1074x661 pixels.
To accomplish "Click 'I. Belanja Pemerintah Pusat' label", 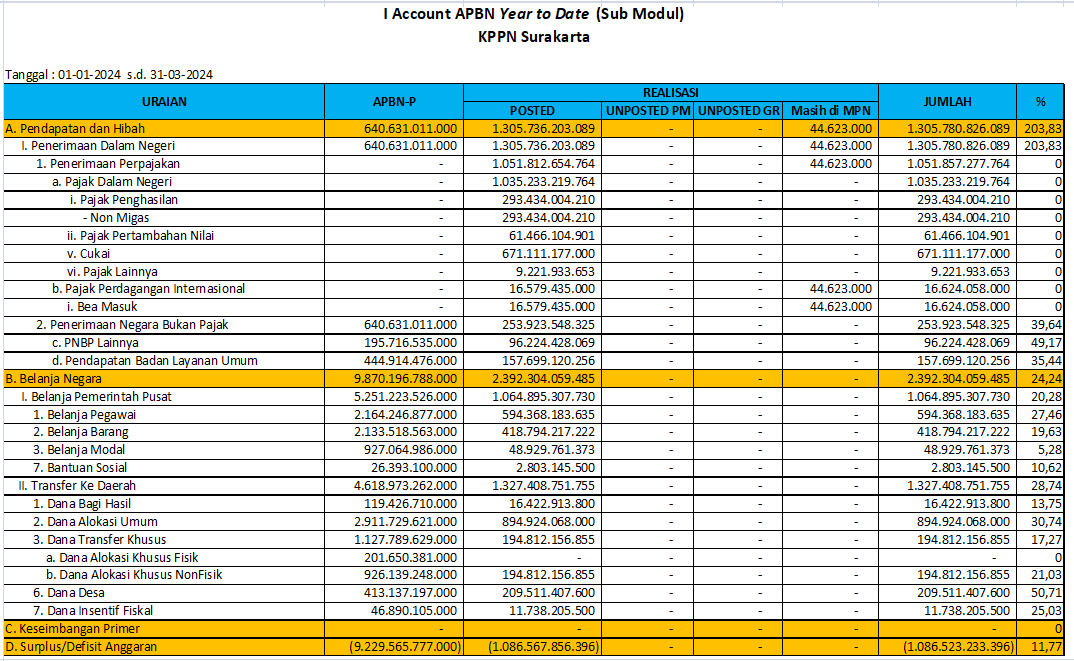I will pyautogui.click(x=96, y=397).
